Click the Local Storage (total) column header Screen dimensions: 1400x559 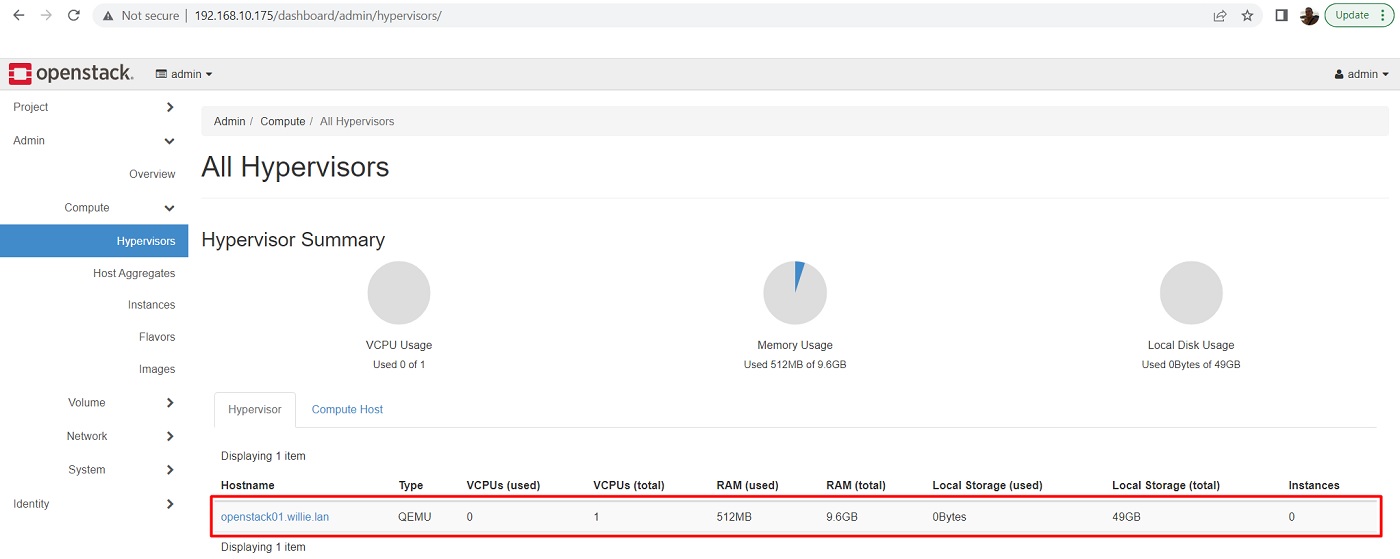(1166, 485)
